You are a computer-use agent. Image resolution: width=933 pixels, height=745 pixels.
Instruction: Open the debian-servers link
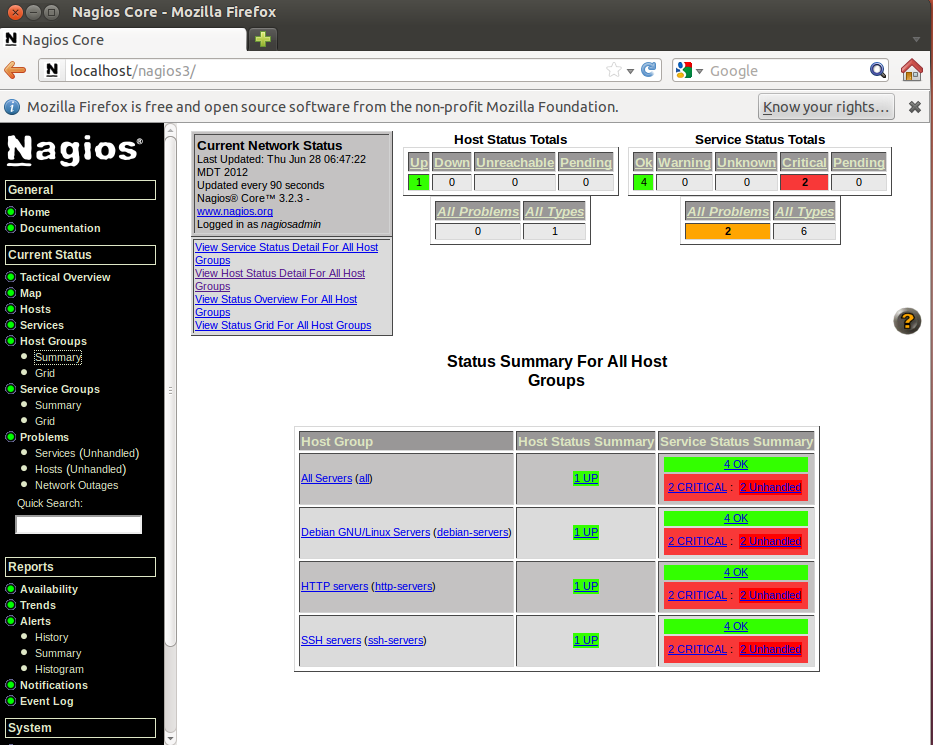(x=472, y=533)
